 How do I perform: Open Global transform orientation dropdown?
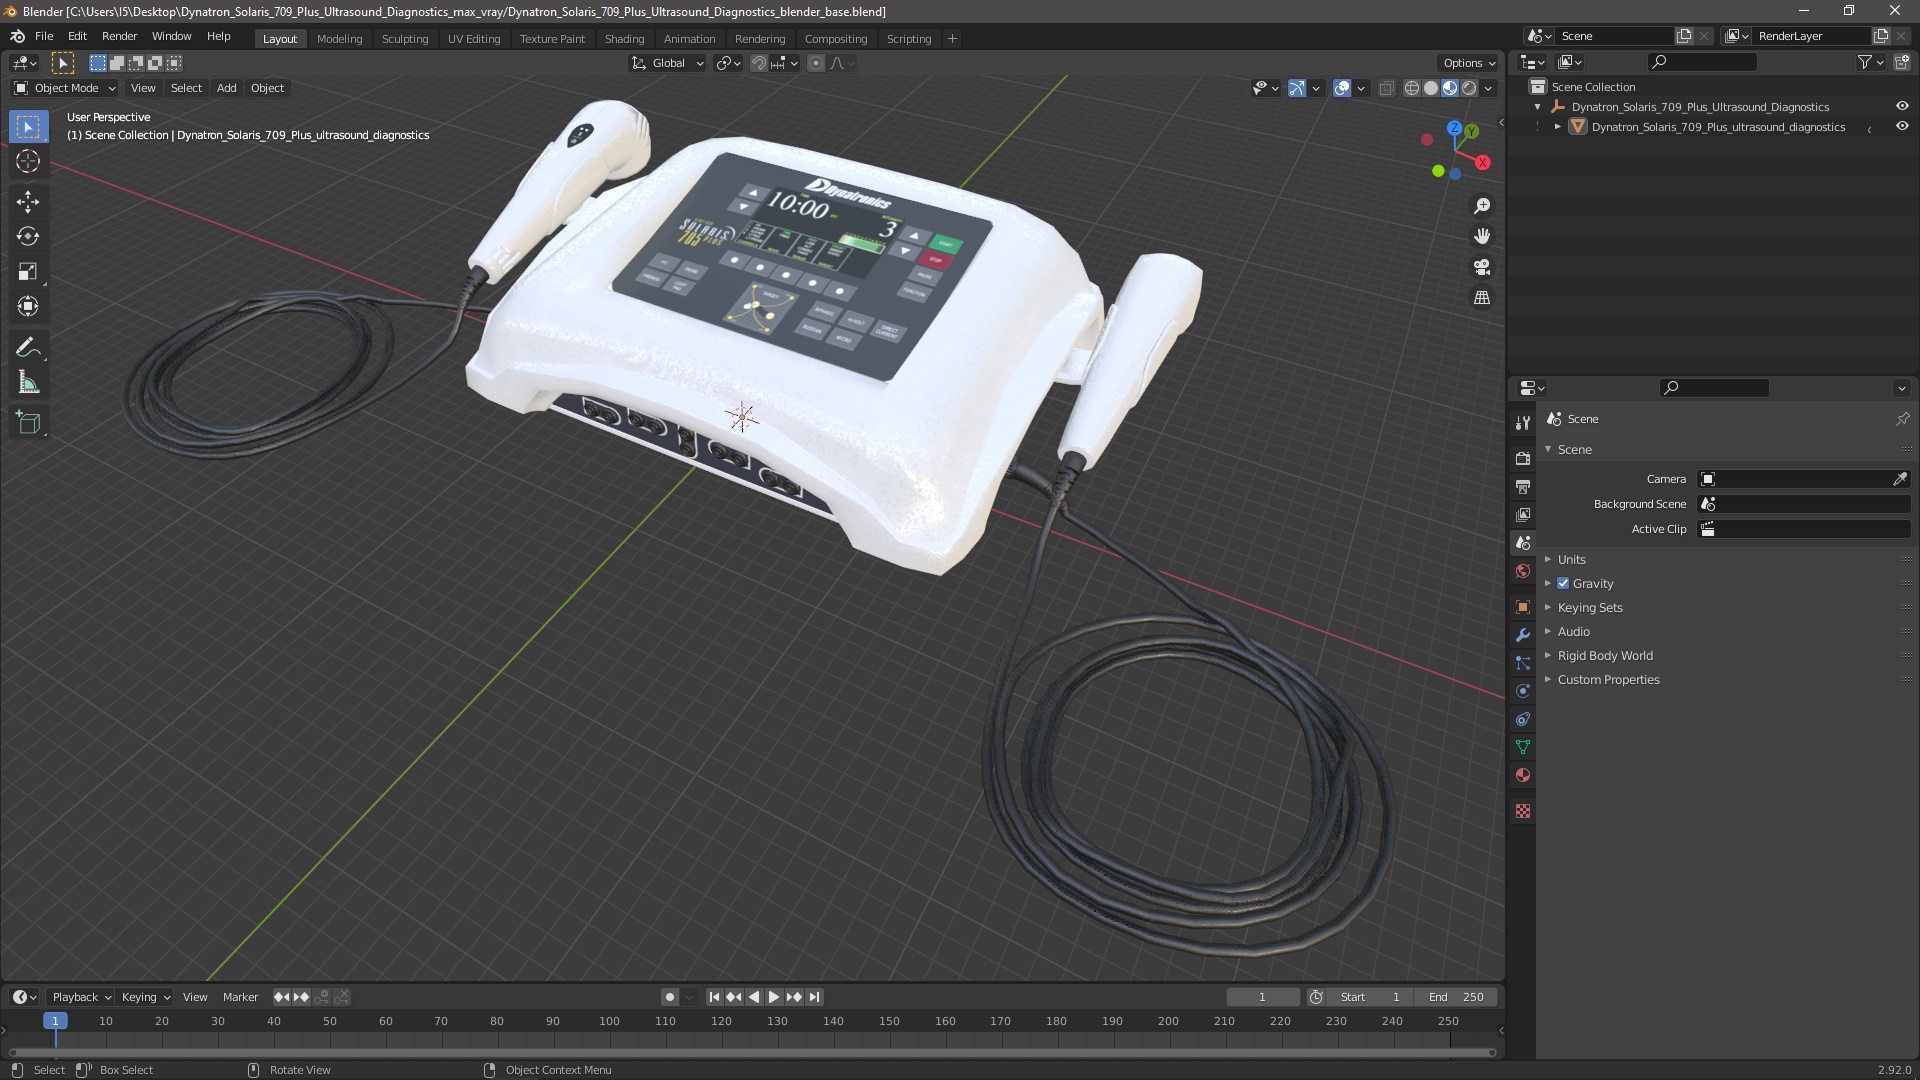(667, 63)
